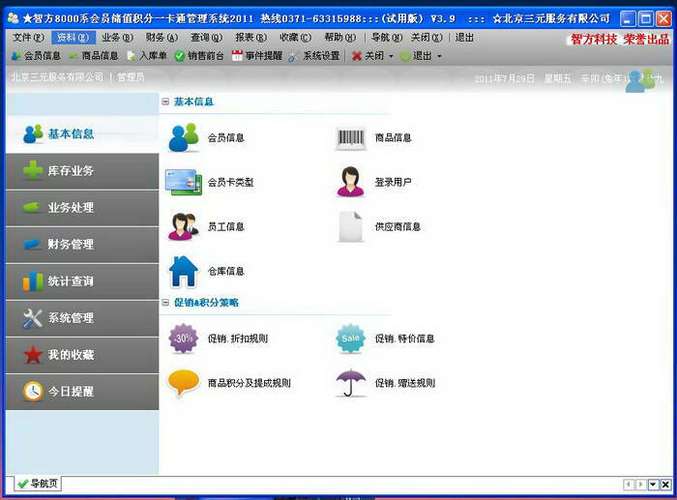Click 促销.赠送规则 text label
Screen dimensions: 677x500
tap(405, 383)
